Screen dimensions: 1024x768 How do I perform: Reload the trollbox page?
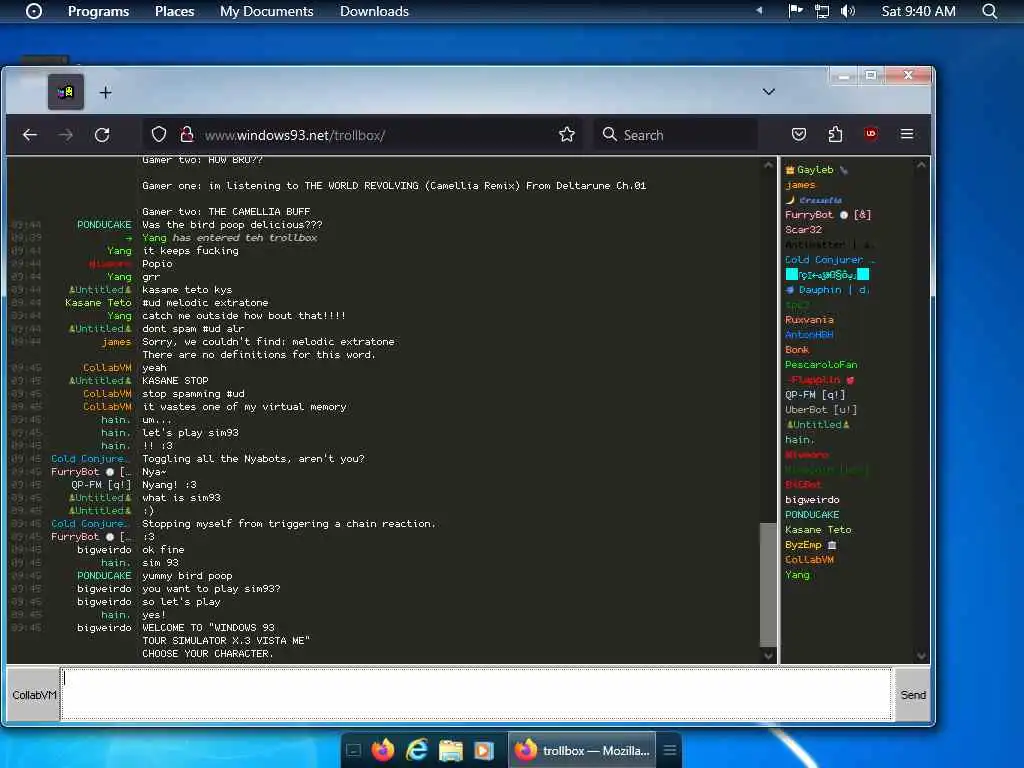tap(102, 135)
